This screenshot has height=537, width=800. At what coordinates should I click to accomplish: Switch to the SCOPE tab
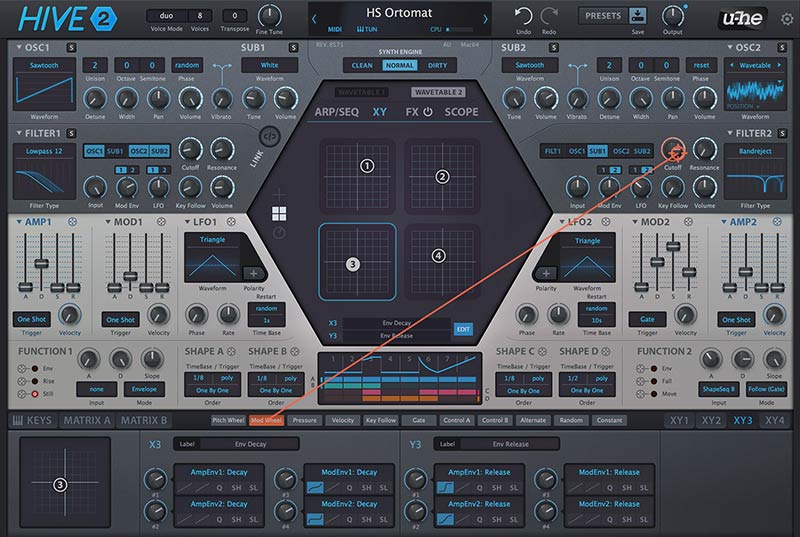point(461,112)
